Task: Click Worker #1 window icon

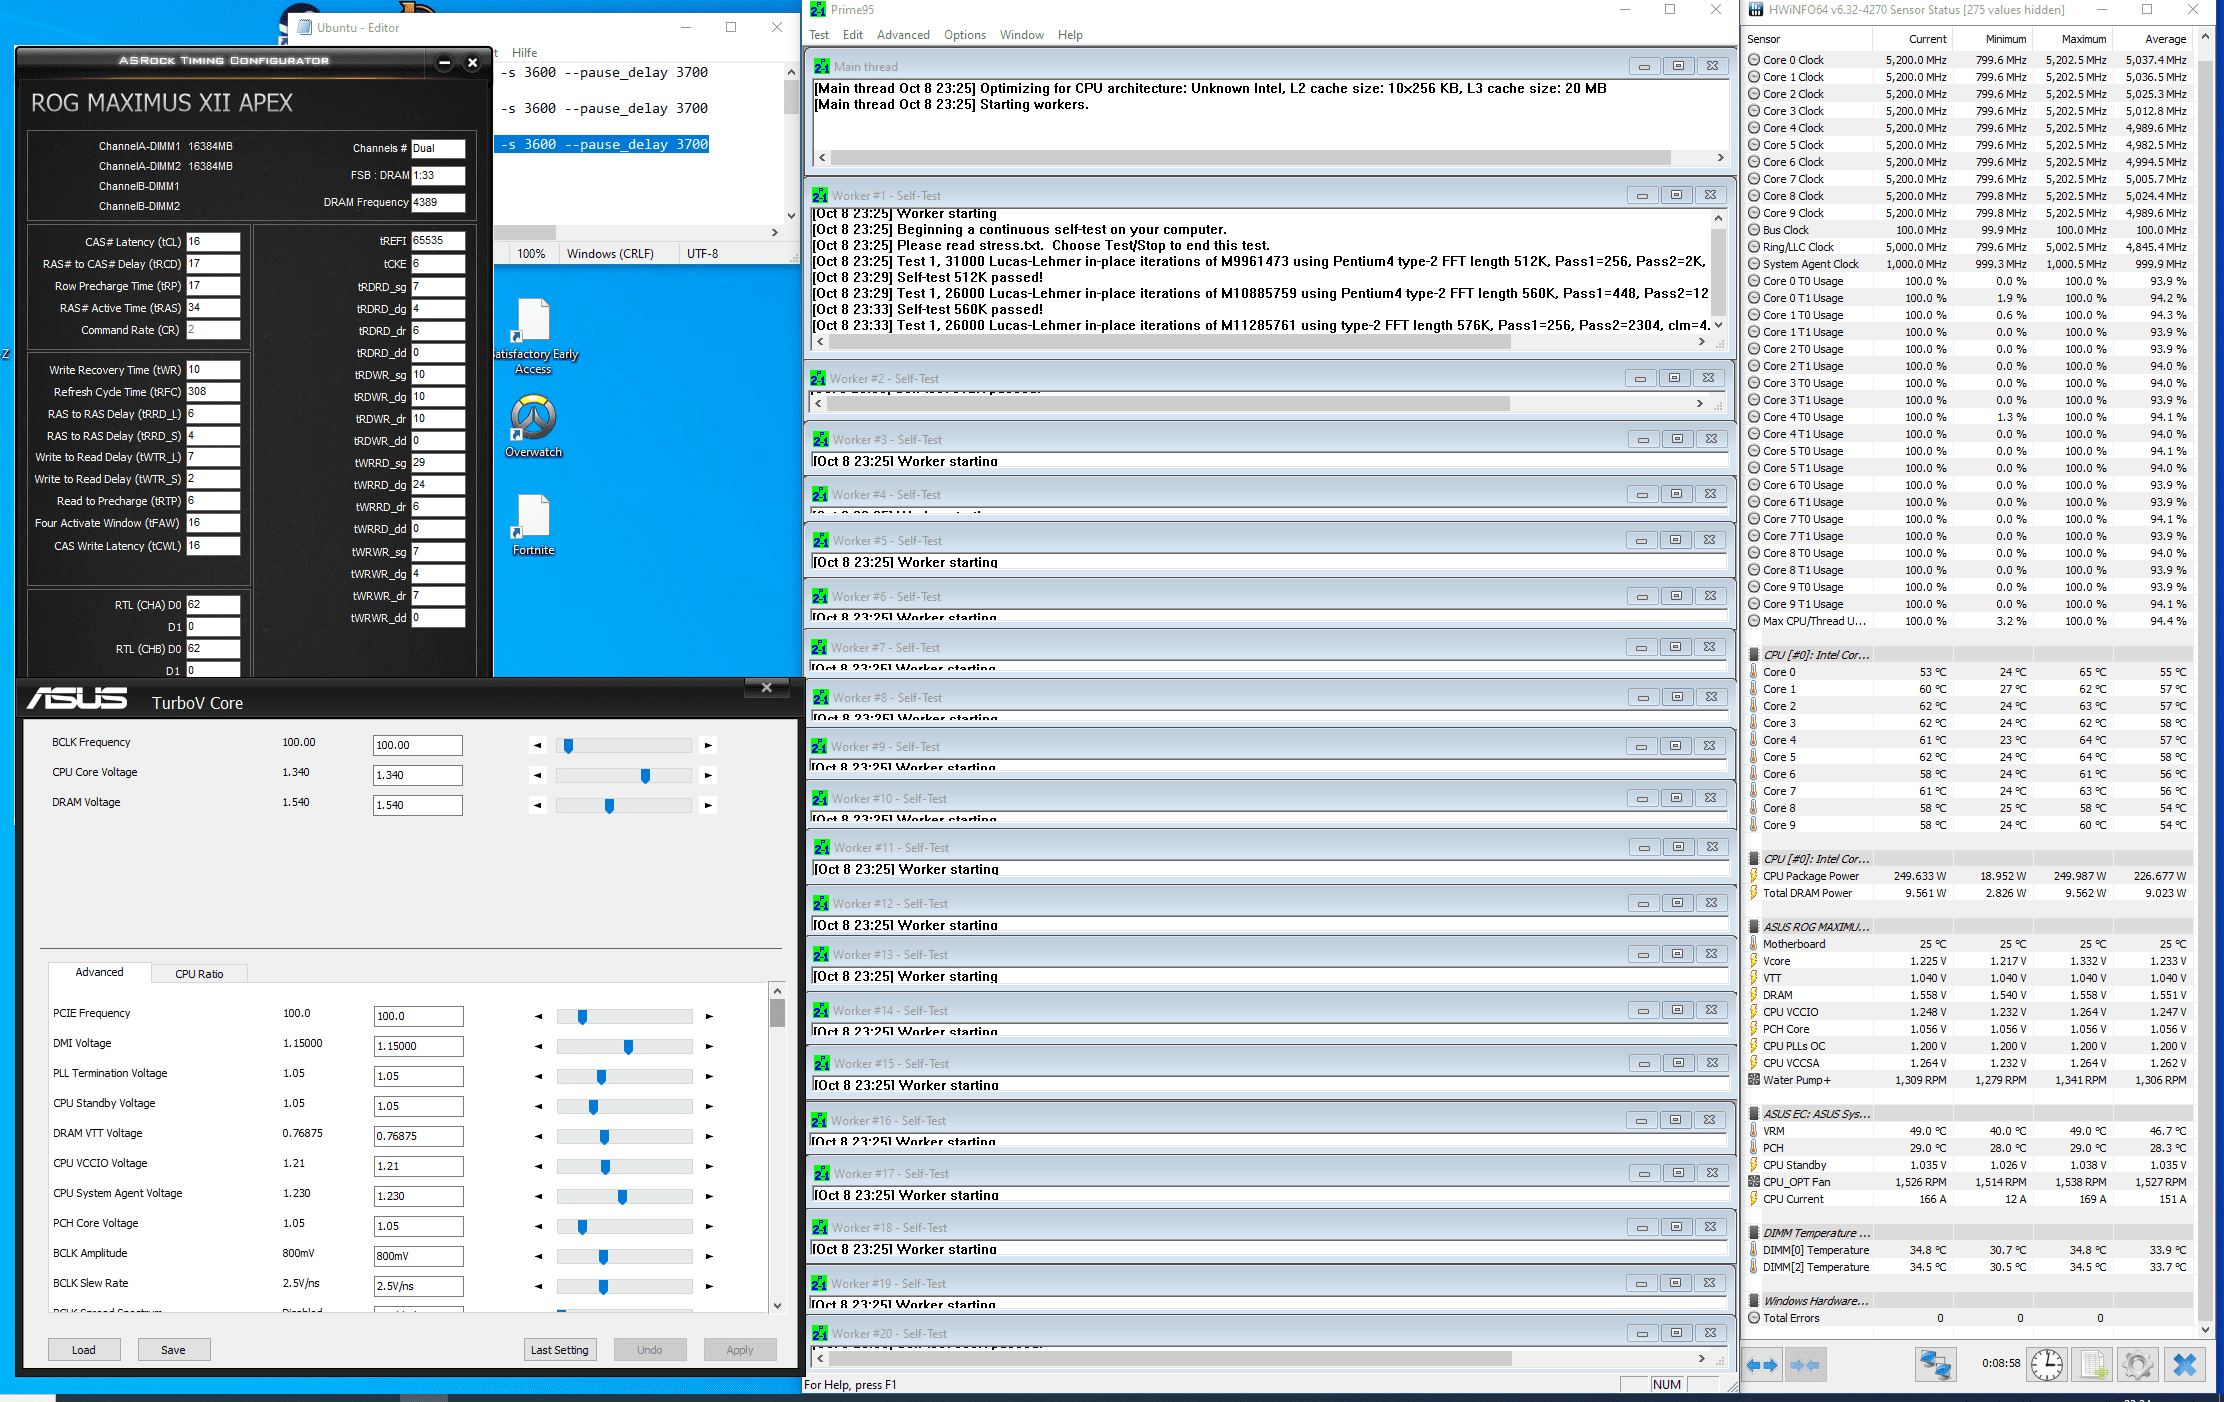Action: pos(820,196)
